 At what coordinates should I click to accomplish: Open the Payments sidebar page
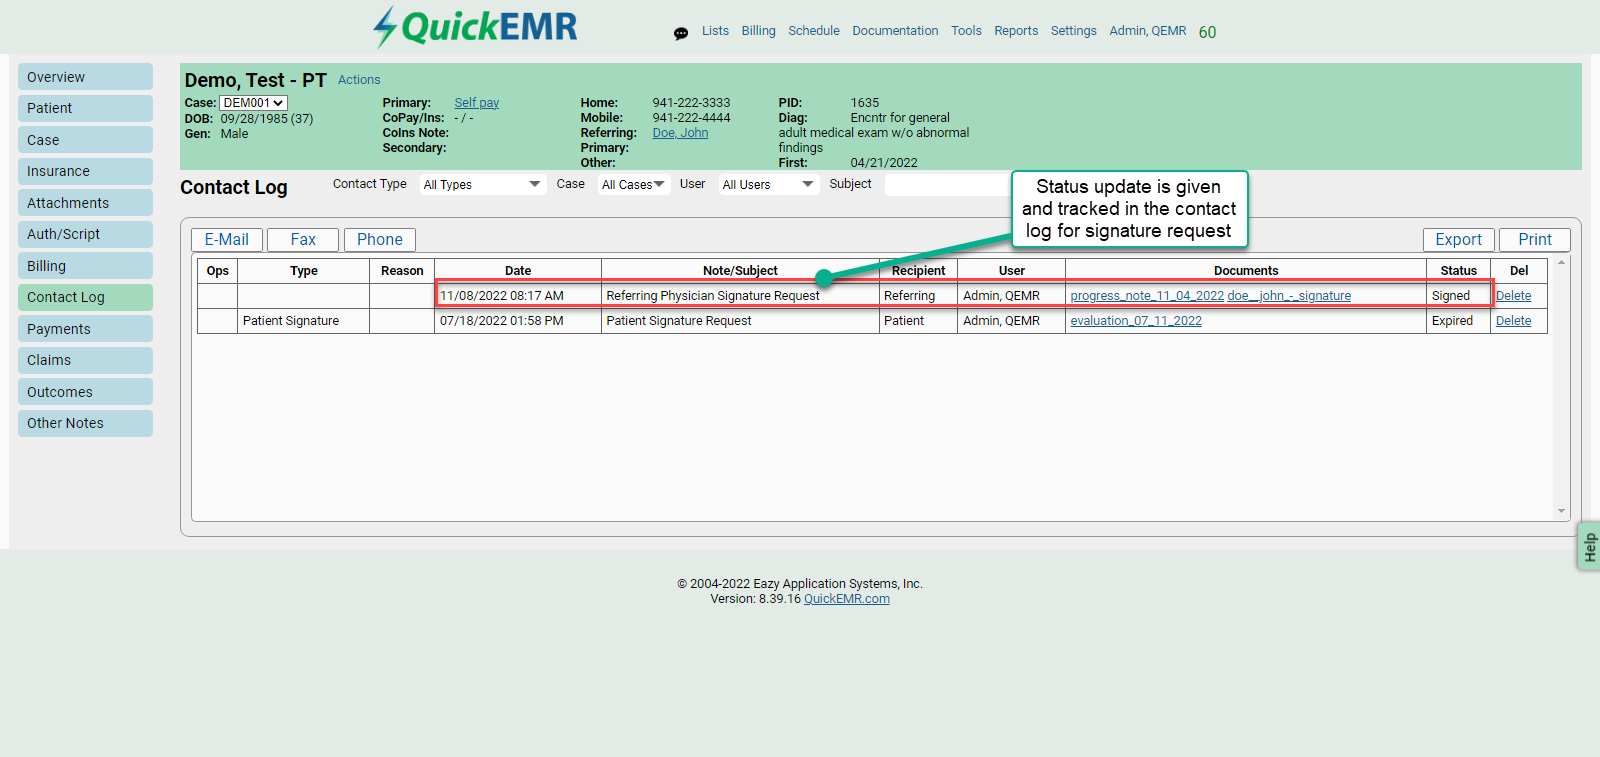click(x=85, y=329)
